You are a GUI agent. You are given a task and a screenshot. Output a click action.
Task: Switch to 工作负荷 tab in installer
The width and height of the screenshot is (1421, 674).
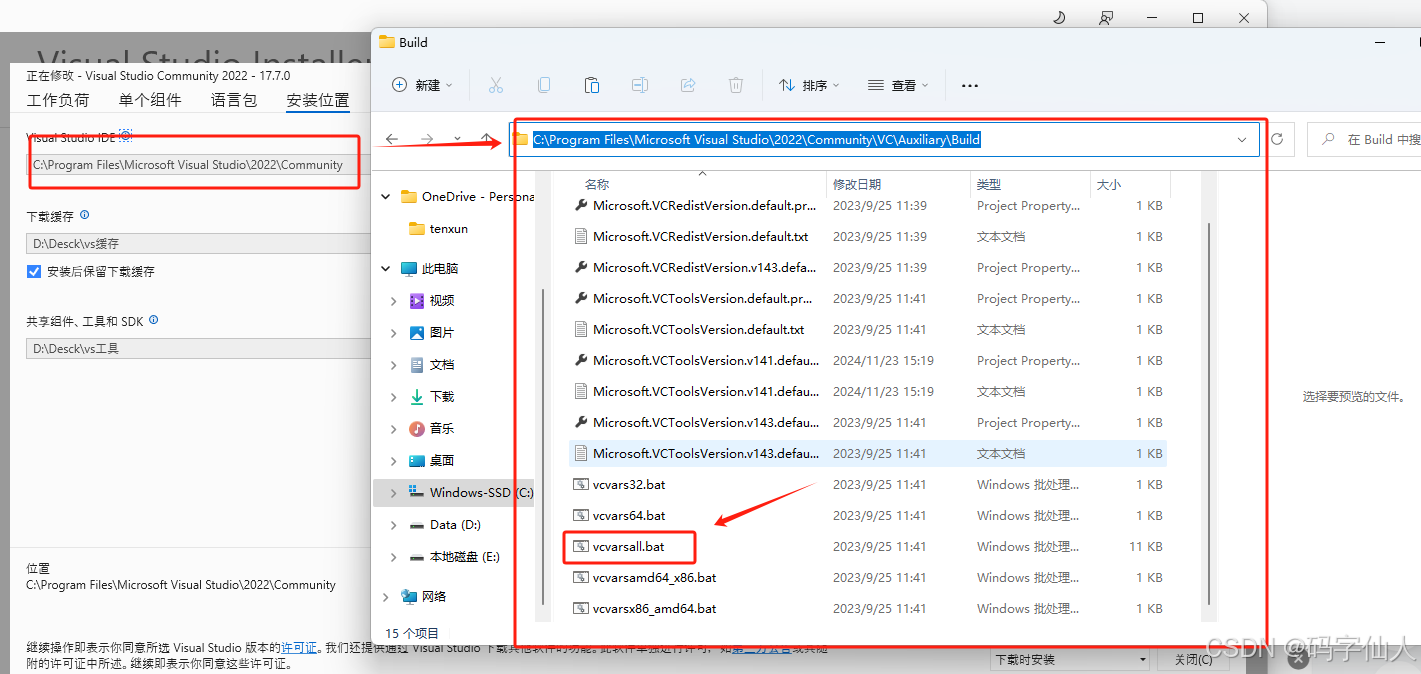58,100
